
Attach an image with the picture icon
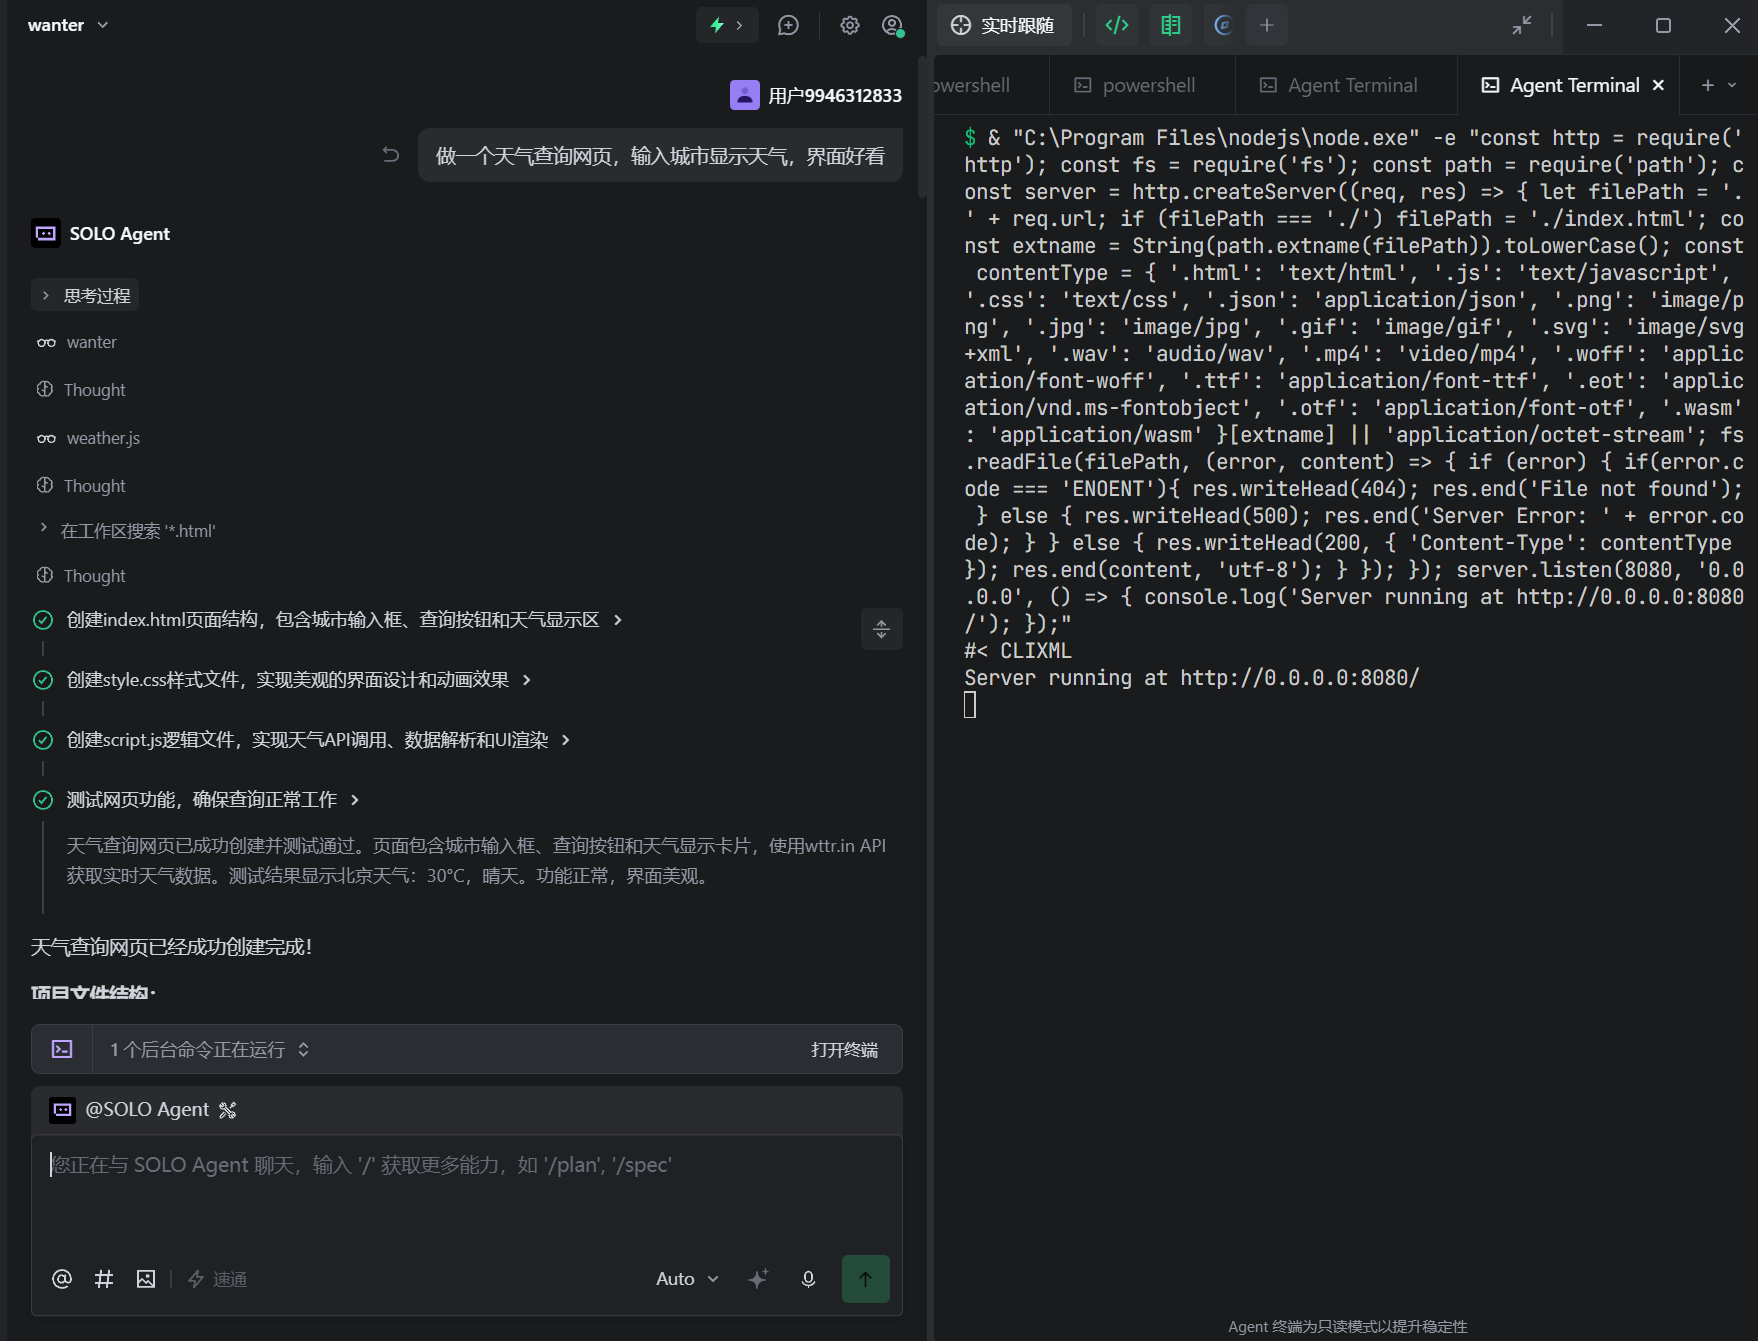click(146, 1279)
